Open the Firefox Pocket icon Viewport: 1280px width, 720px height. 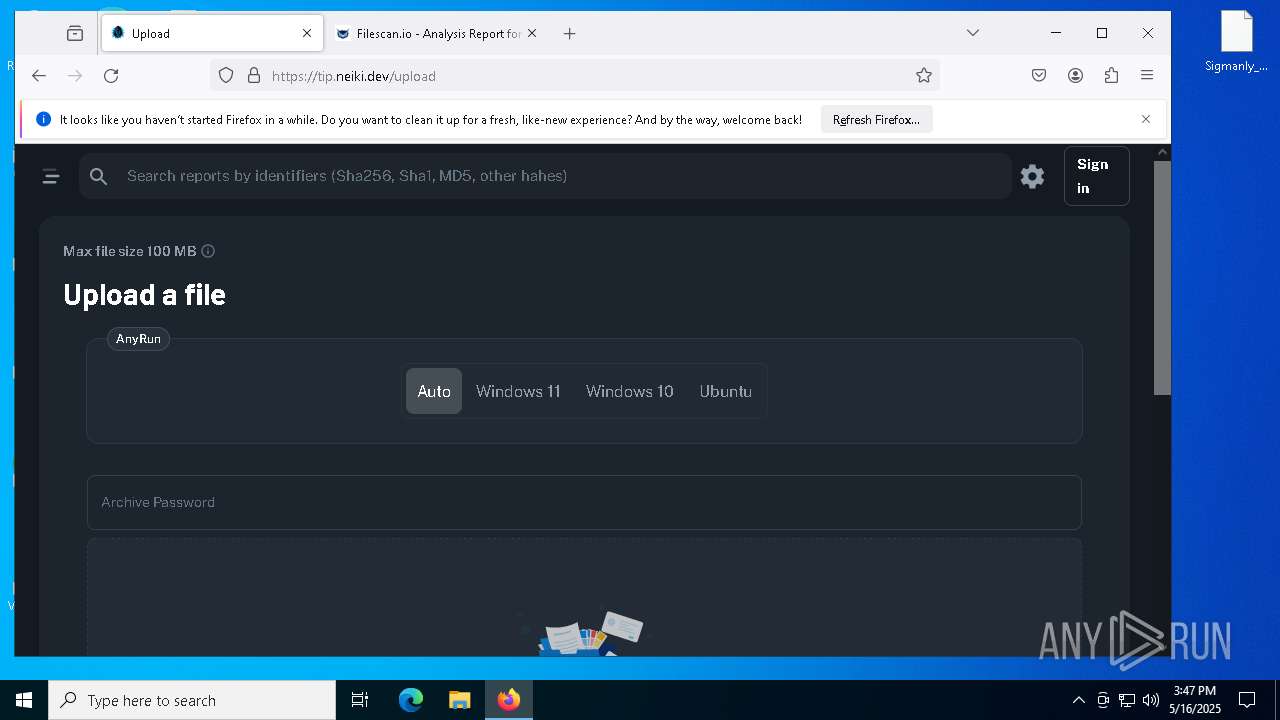[1039, 75]
